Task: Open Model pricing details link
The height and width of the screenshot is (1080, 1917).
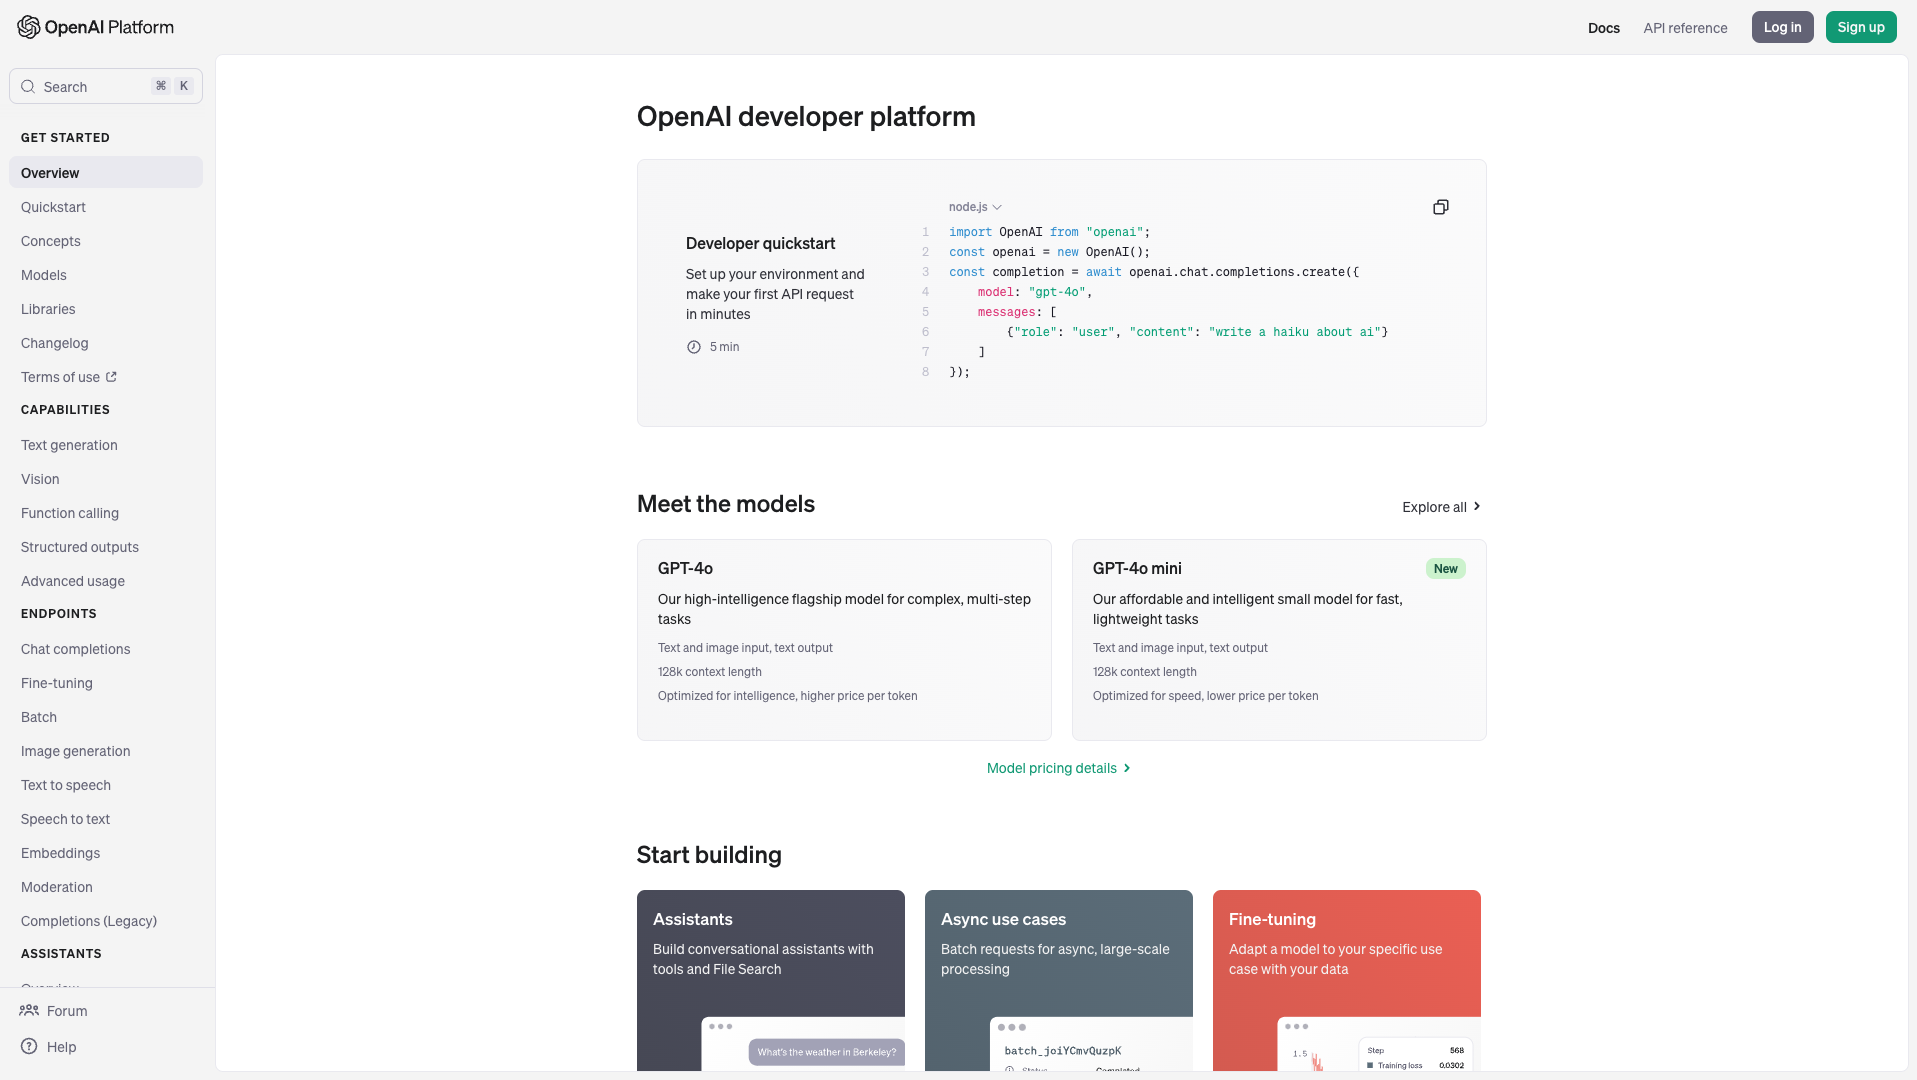Action: coord(1058,768)
